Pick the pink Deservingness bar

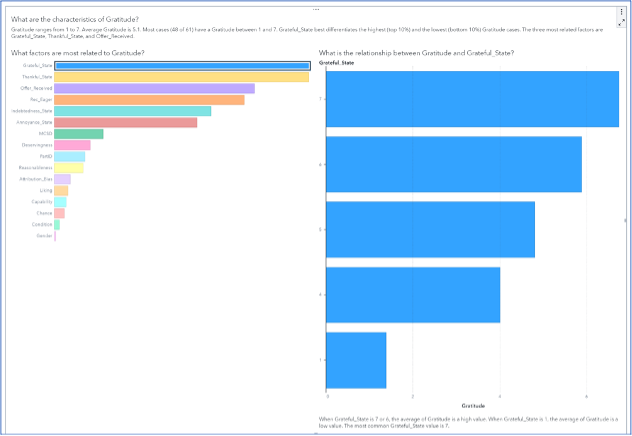click(72, 145)
